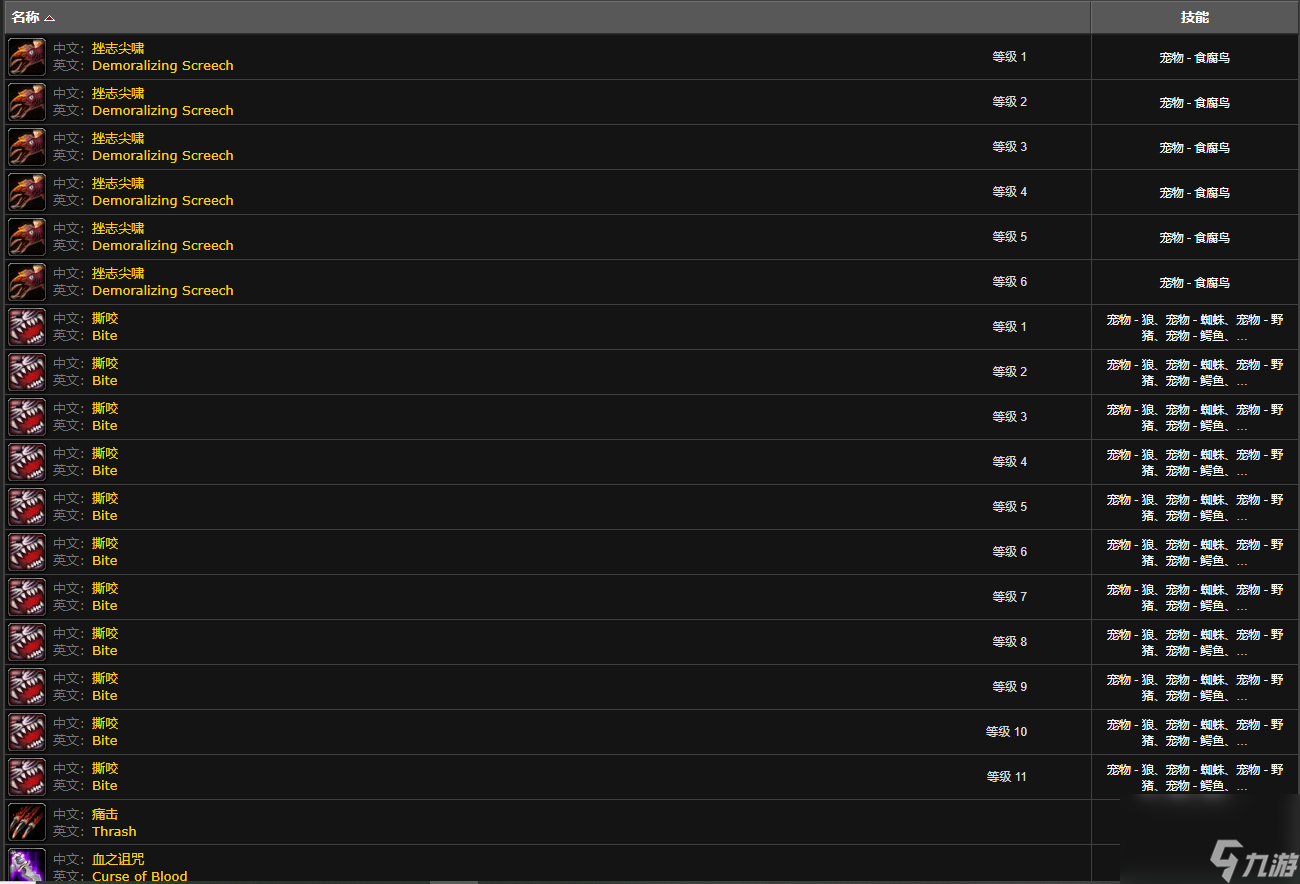Open Demoralizing Screech link for level 5
1300x884 pixels.
click(163, 246)
